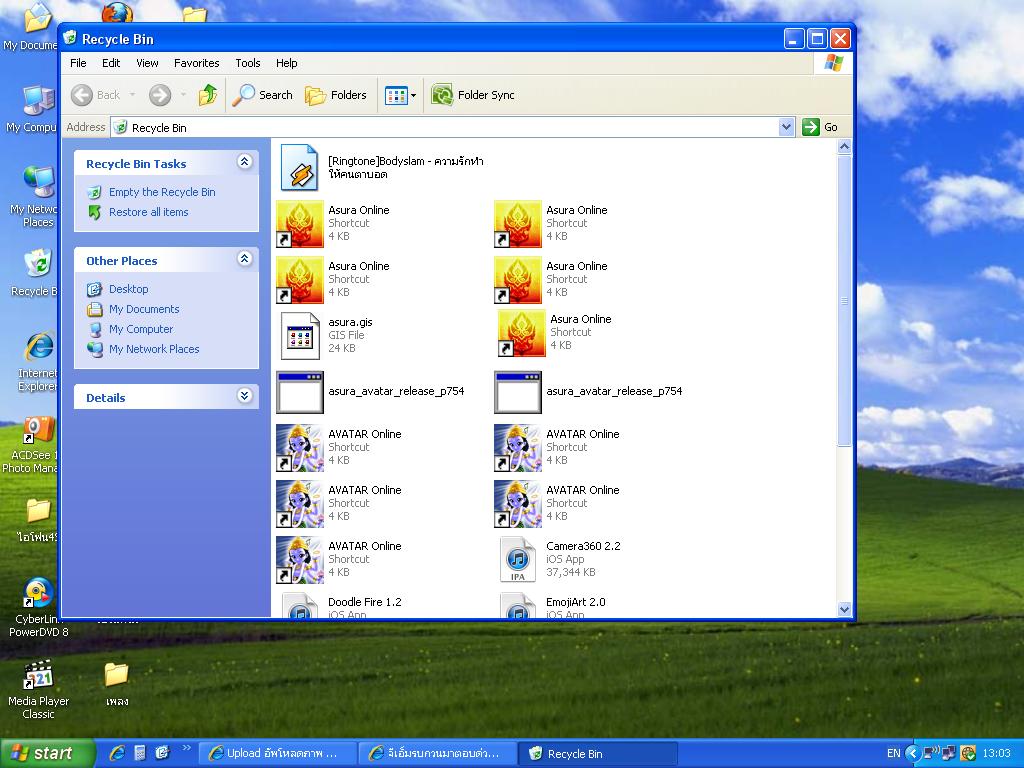Show the Folders pane
1024x768 pixels.
(x=336, y=95)
